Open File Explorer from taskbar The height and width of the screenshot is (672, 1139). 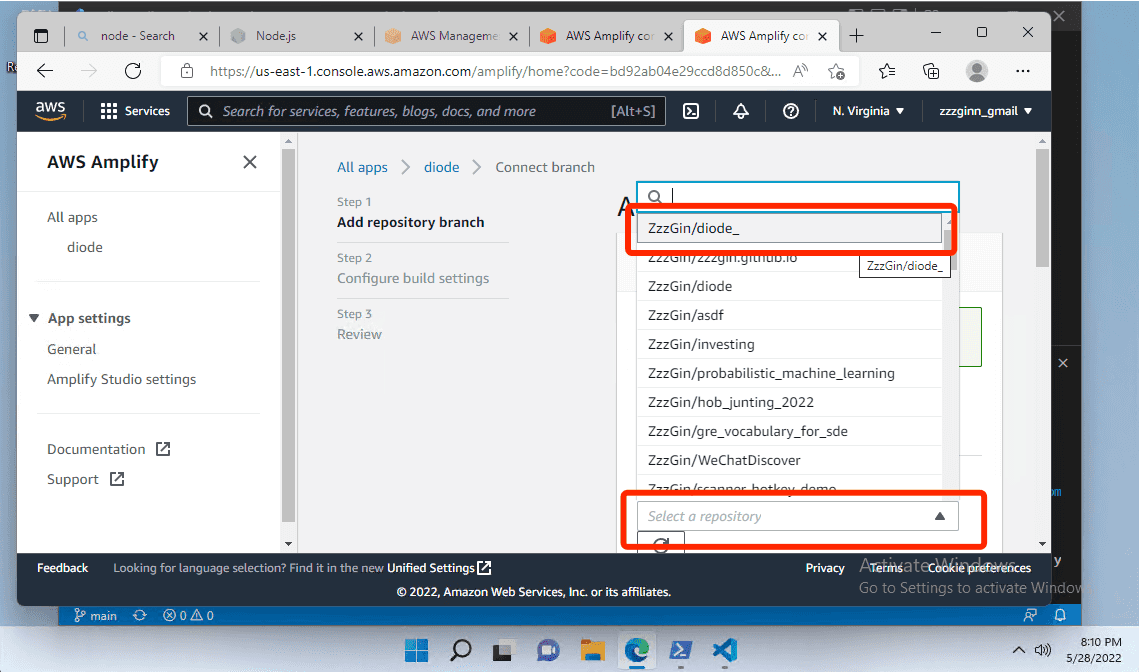pos(593,649)
